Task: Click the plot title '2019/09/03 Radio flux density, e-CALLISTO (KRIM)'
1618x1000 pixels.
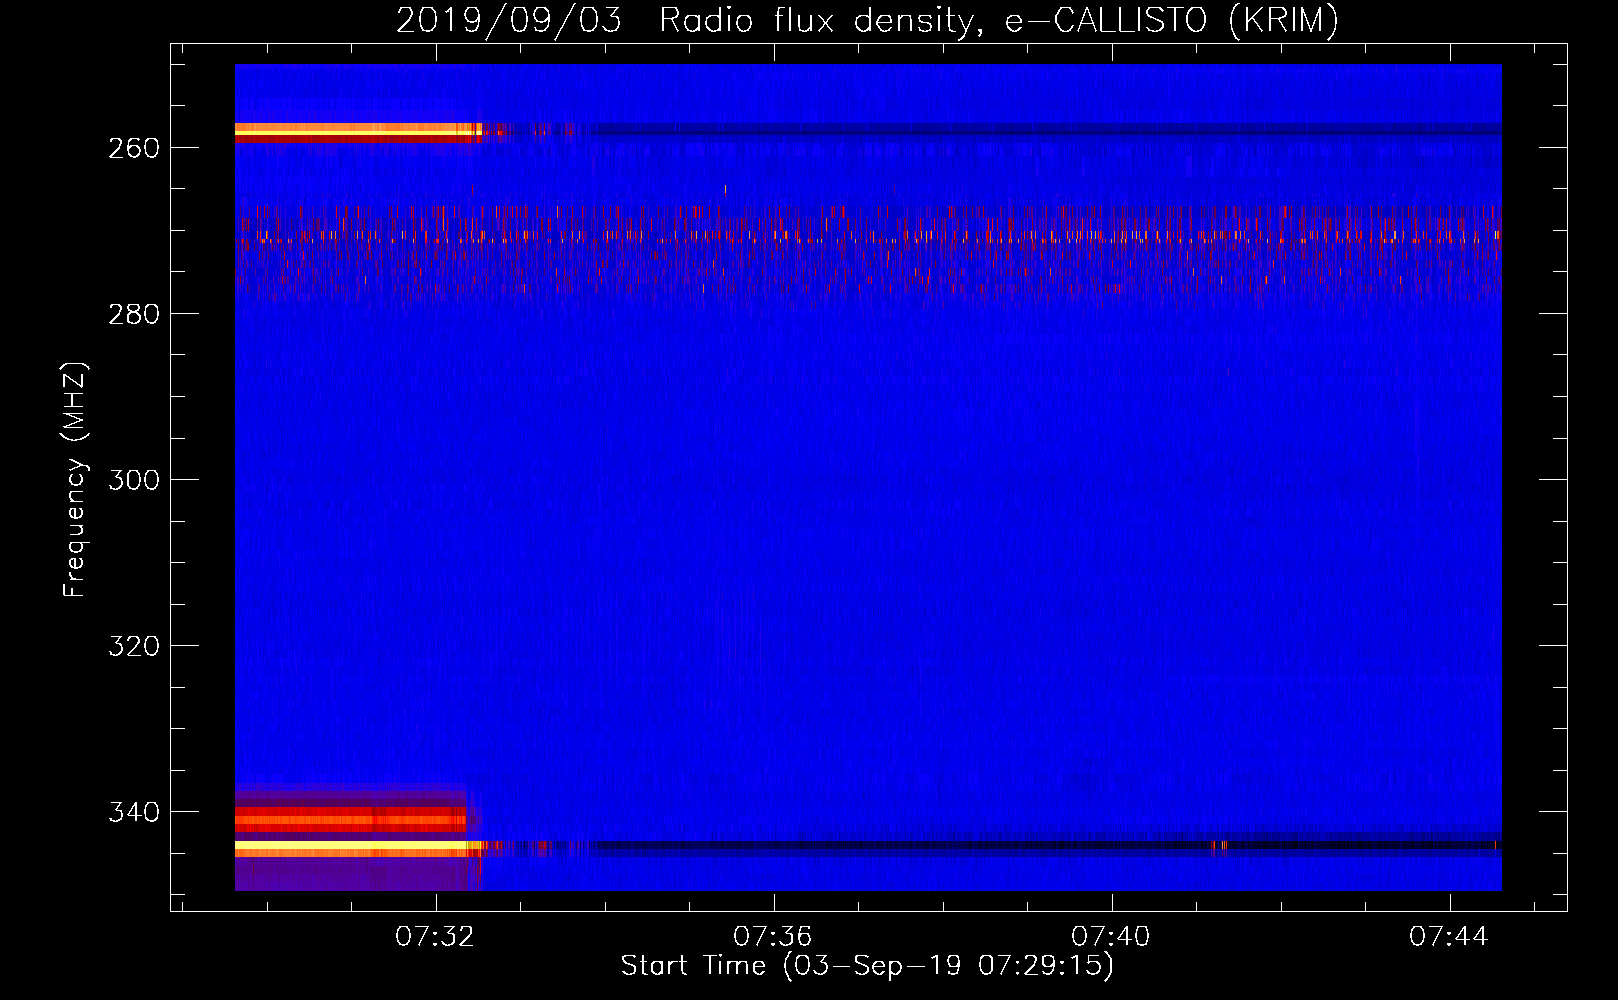Action: tap(867, 20)
